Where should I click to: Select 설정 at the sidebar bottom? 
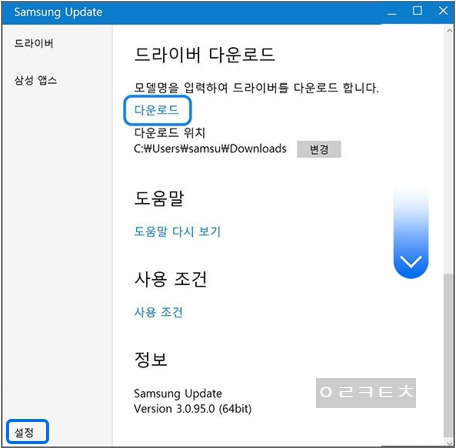click(x=24, y=432)
